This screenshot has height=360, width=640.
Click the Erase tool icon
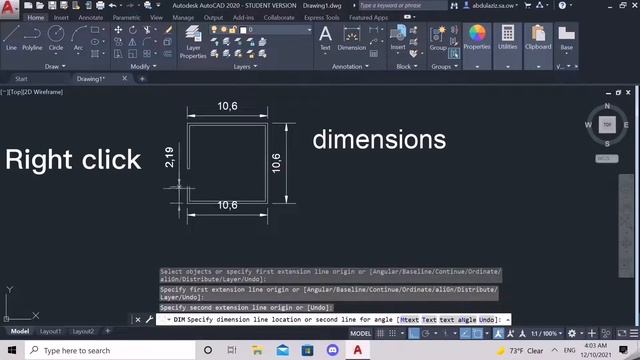click(x=168, y=30)
